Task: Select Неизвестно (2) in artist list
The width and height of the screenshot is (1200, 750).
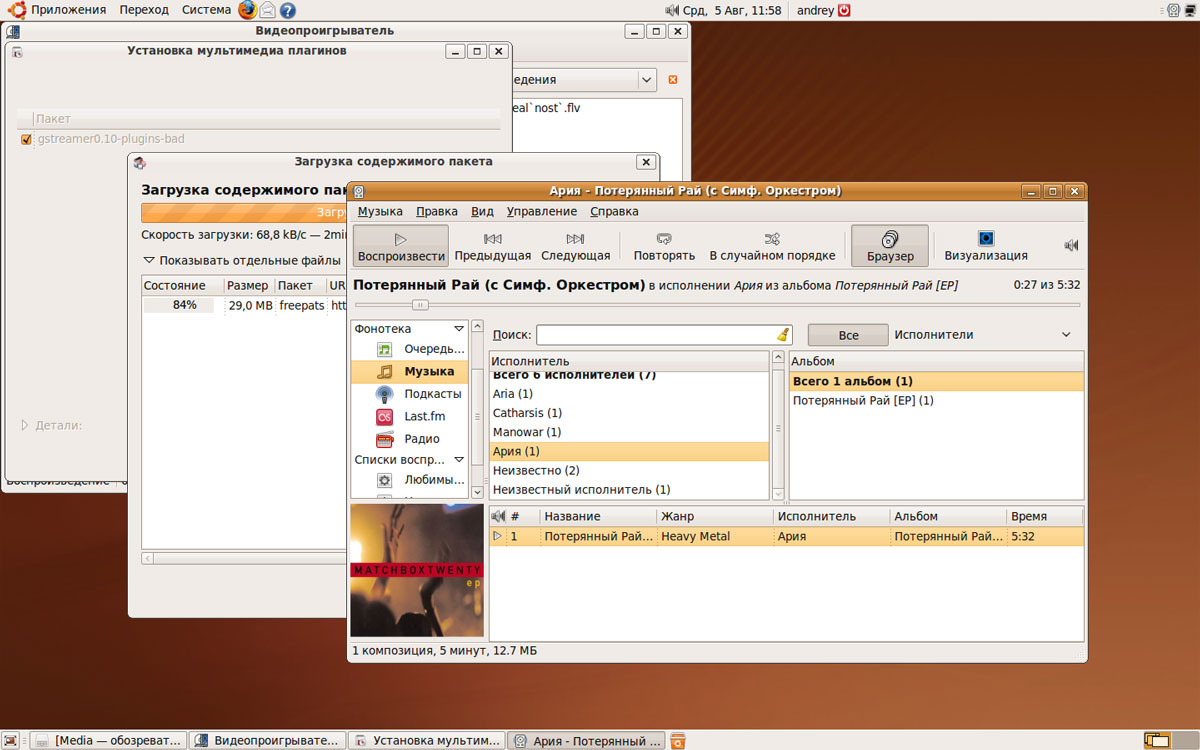Action: [x=628, y=470]
